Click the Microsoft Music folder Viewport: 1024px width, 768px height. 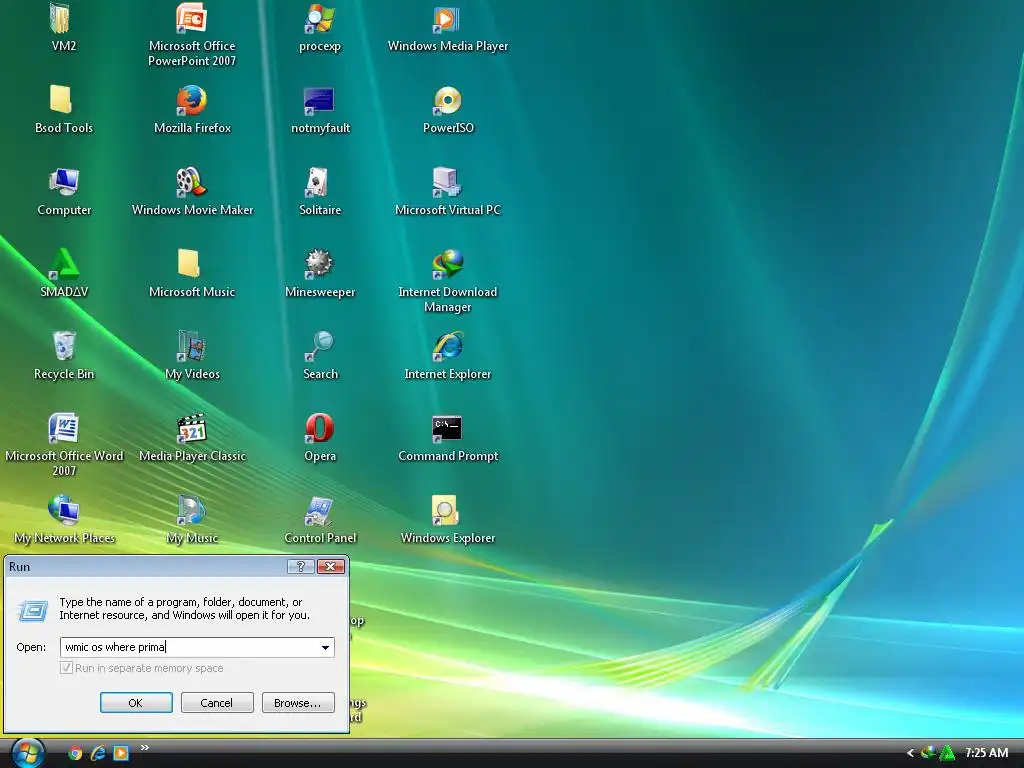pyautogui.click(x=189, y=264)
